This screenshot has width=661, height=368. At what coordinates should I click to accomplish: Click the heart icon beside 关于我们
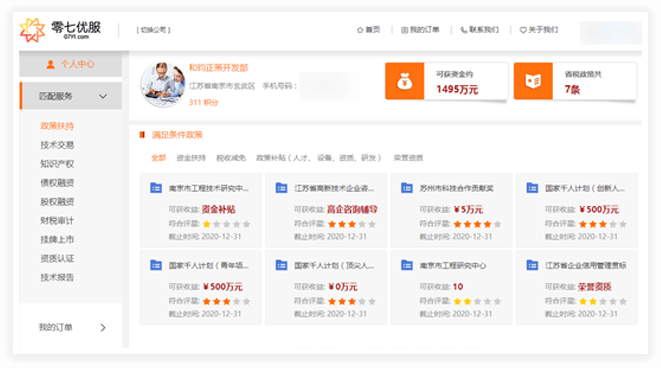[523, 30]
